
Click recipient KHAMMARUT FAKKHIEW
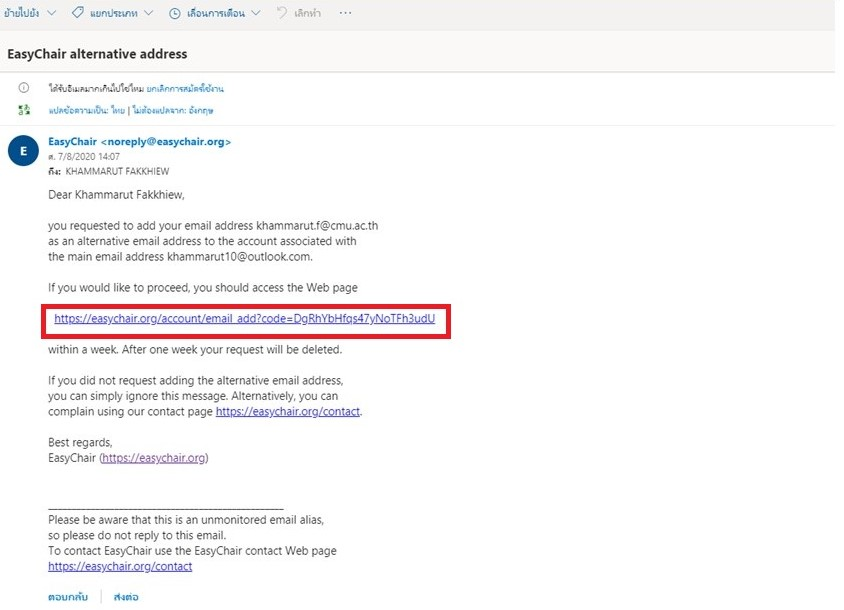pos(117,171)
